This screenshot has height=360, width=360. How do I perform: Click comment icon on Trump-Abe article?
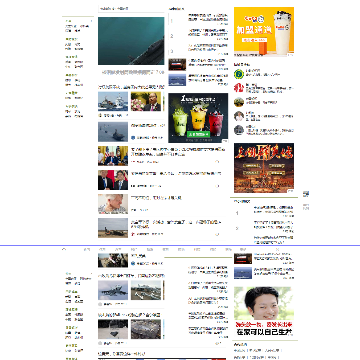217,186
